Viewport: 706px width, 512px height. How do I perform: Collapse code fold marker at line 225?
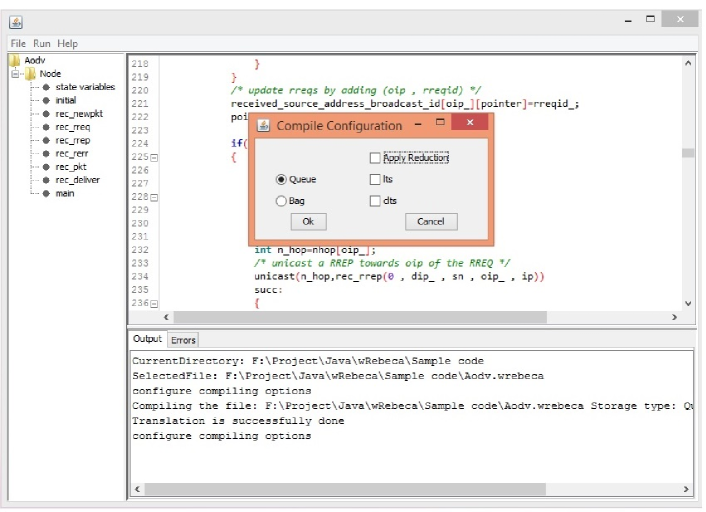(x=154, y=158)
